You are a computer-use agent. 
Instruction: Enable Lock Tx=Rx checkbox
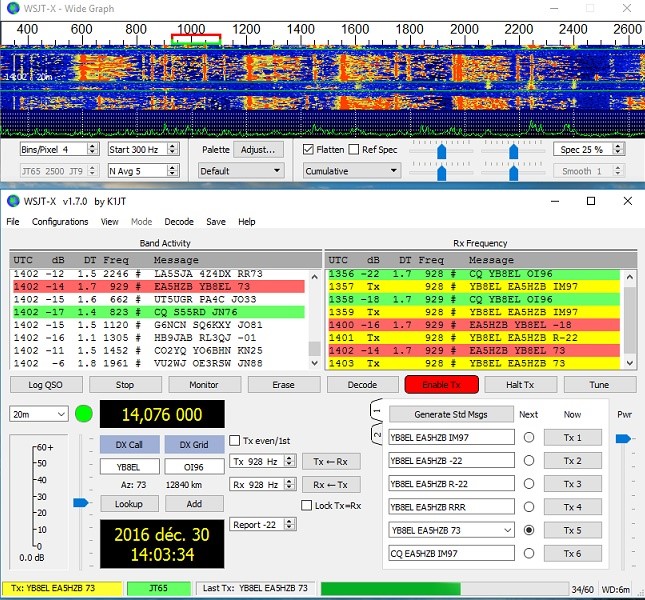pyautogui.click(x=306, y=505)
